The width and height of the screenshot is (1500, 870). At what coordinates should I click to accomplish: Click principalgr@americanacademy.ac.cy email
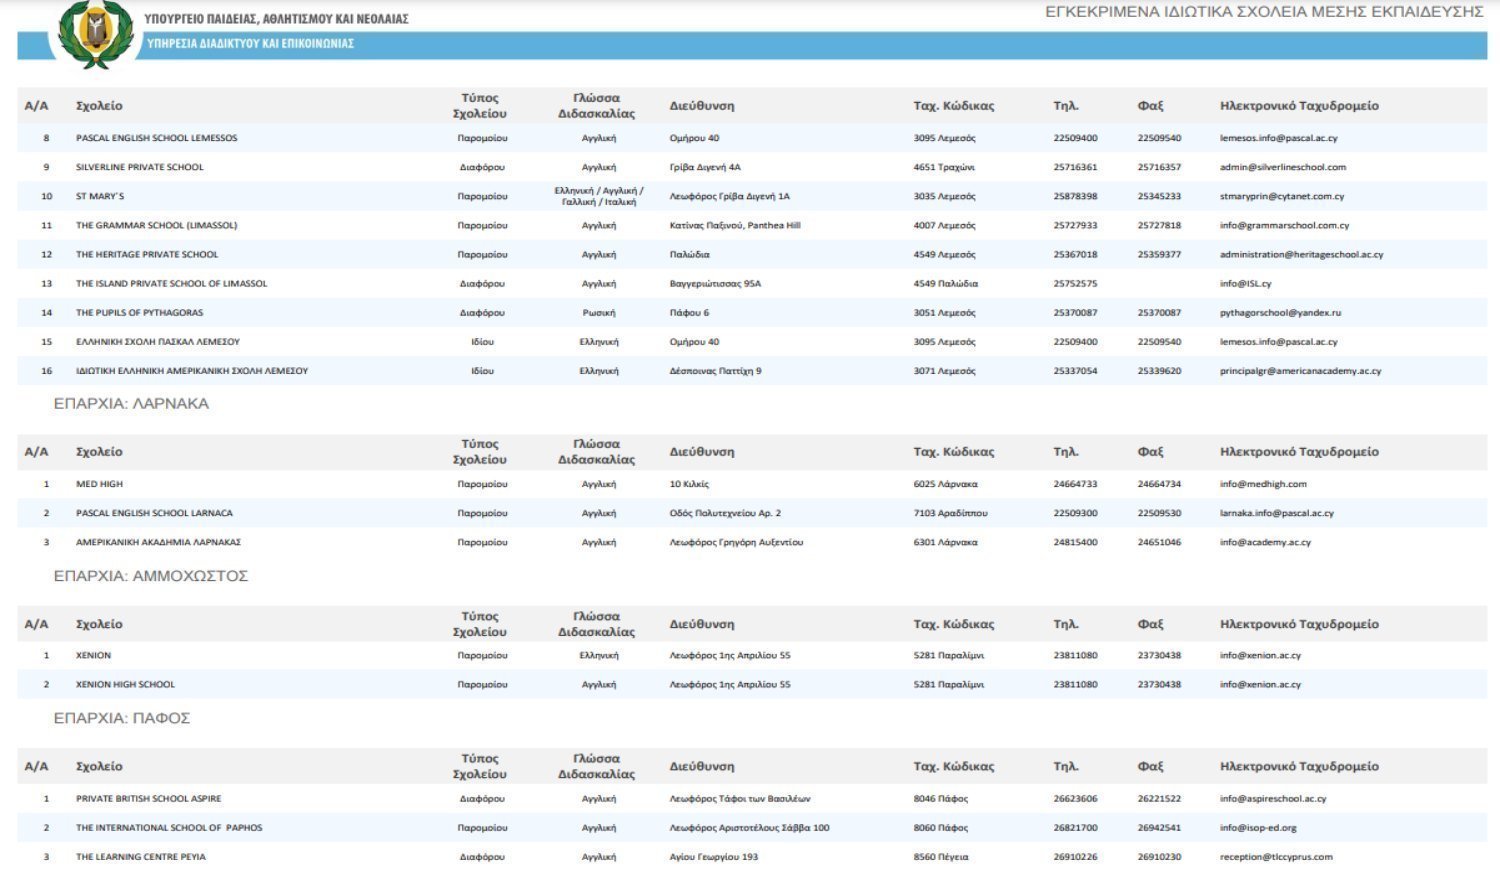point(1301,370)
